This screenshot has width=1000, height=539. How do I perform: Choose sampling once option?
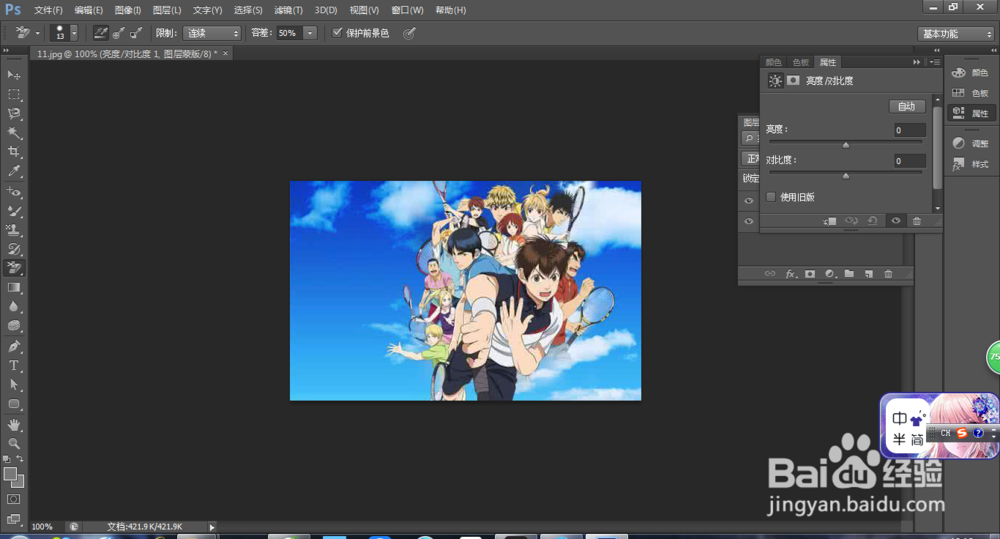[118, 33]
